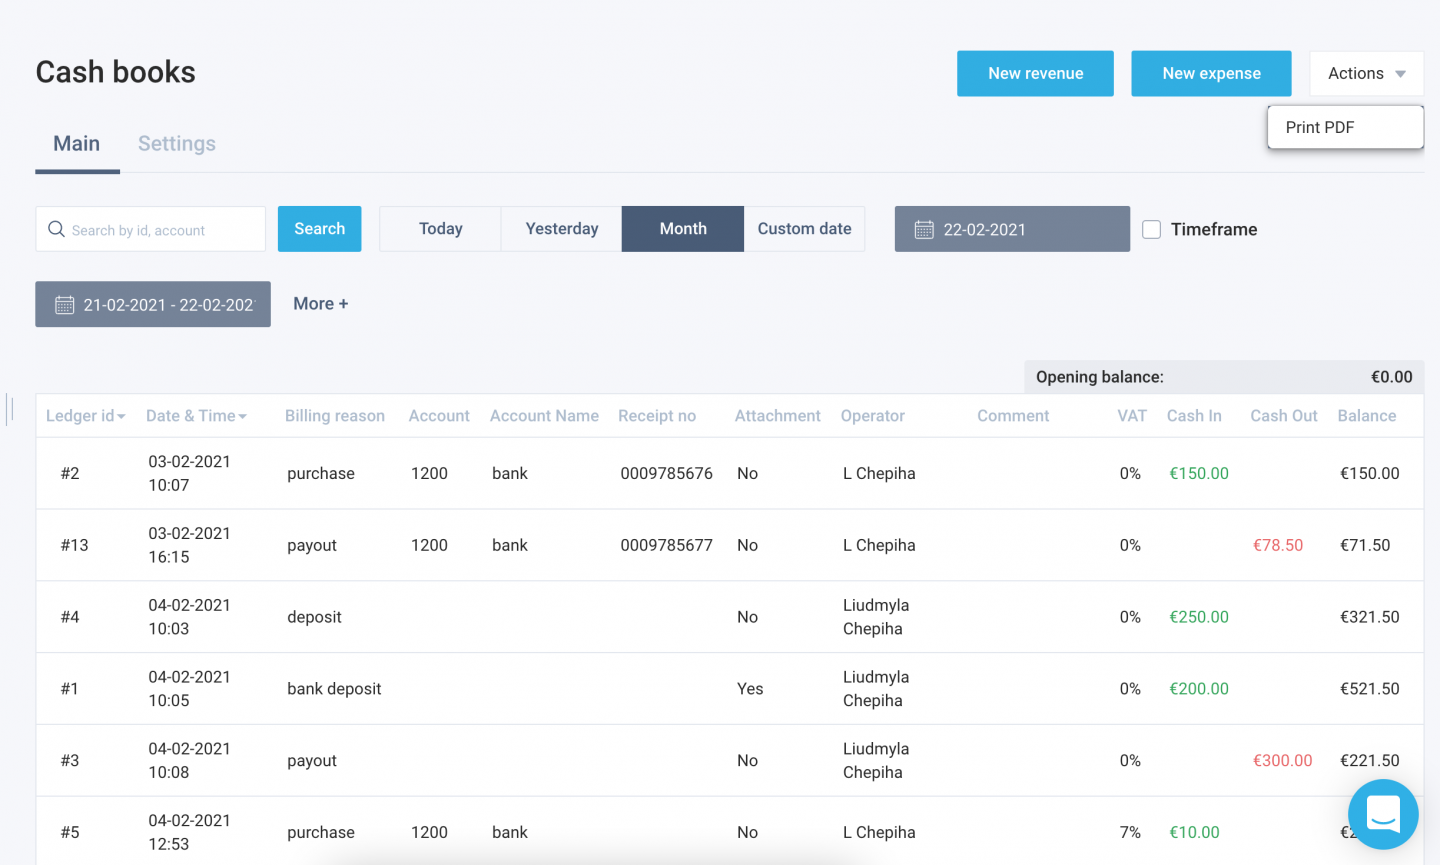1440x865 pixels.
Task: Click the Operator column header
Action: point(873,416)
